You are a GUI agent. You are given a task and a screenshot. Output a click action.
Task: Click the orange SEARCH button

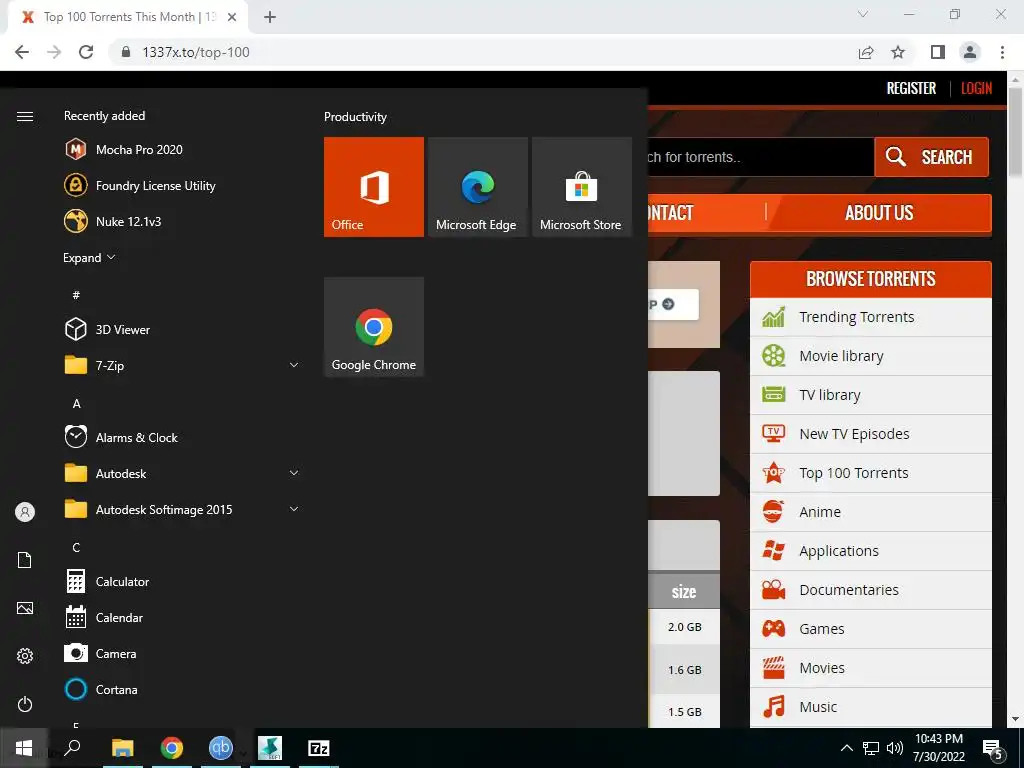(x=931, y=157)
